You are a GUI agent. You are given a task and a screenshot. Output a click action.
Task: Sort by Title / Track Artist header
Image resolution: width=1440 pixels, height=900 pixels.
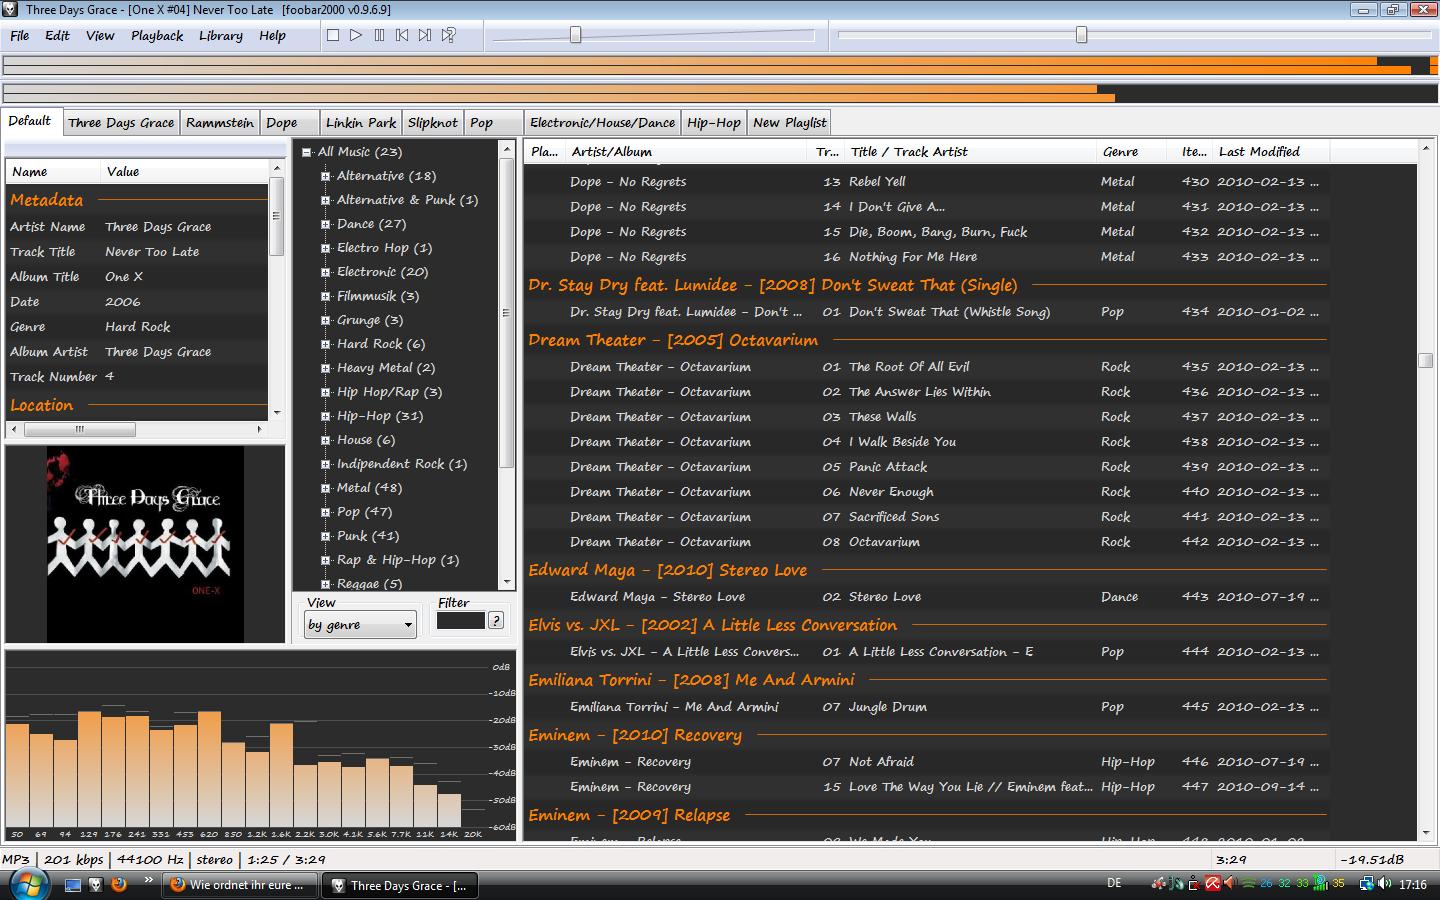pyautogui.click(x=970, y=152)
